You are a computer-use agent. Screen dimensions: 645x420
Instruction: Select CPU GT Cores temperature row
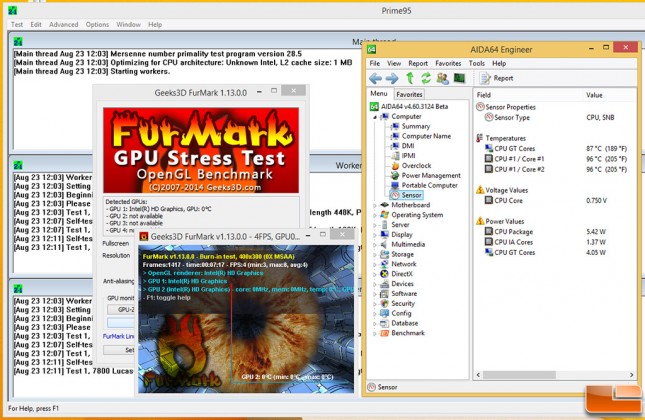tap(555, 149)
